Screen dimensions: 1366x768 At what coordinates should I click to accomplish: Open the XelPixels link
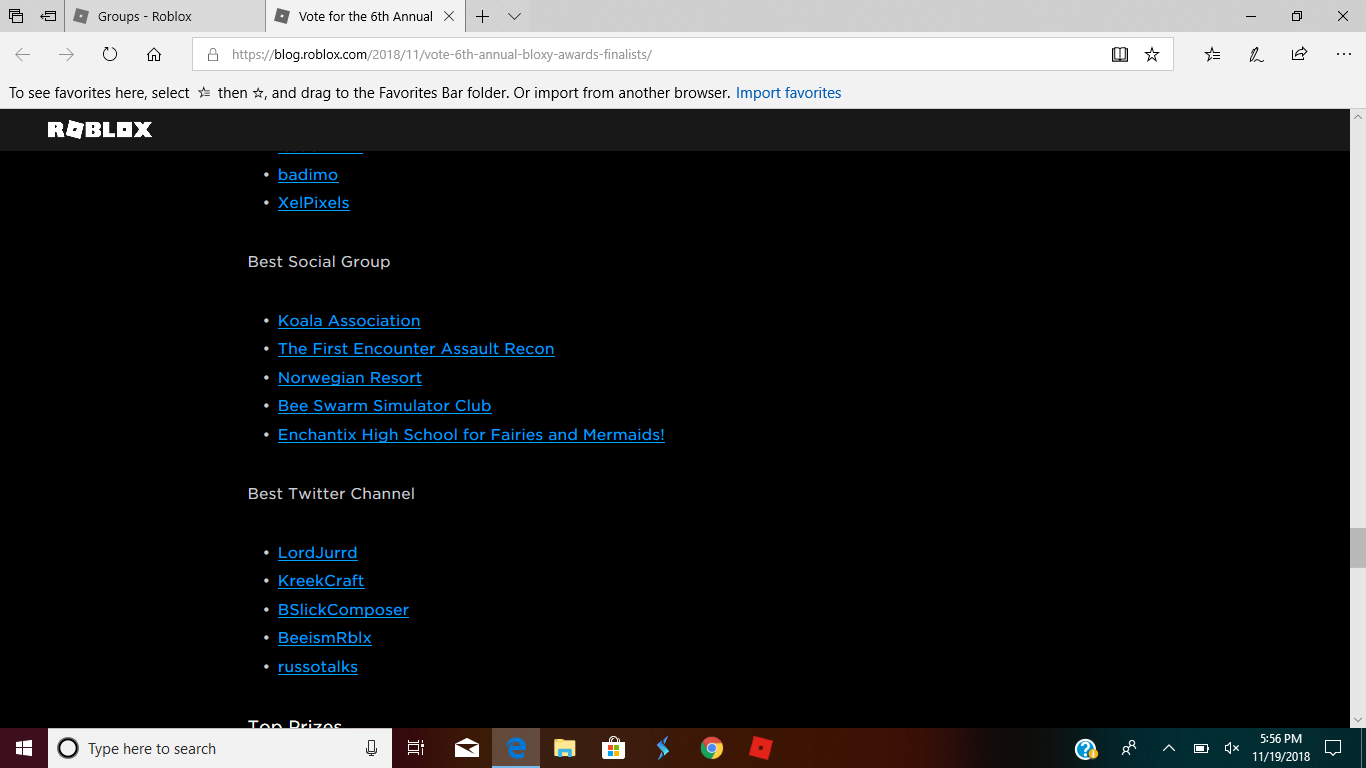tap(314, 203)
